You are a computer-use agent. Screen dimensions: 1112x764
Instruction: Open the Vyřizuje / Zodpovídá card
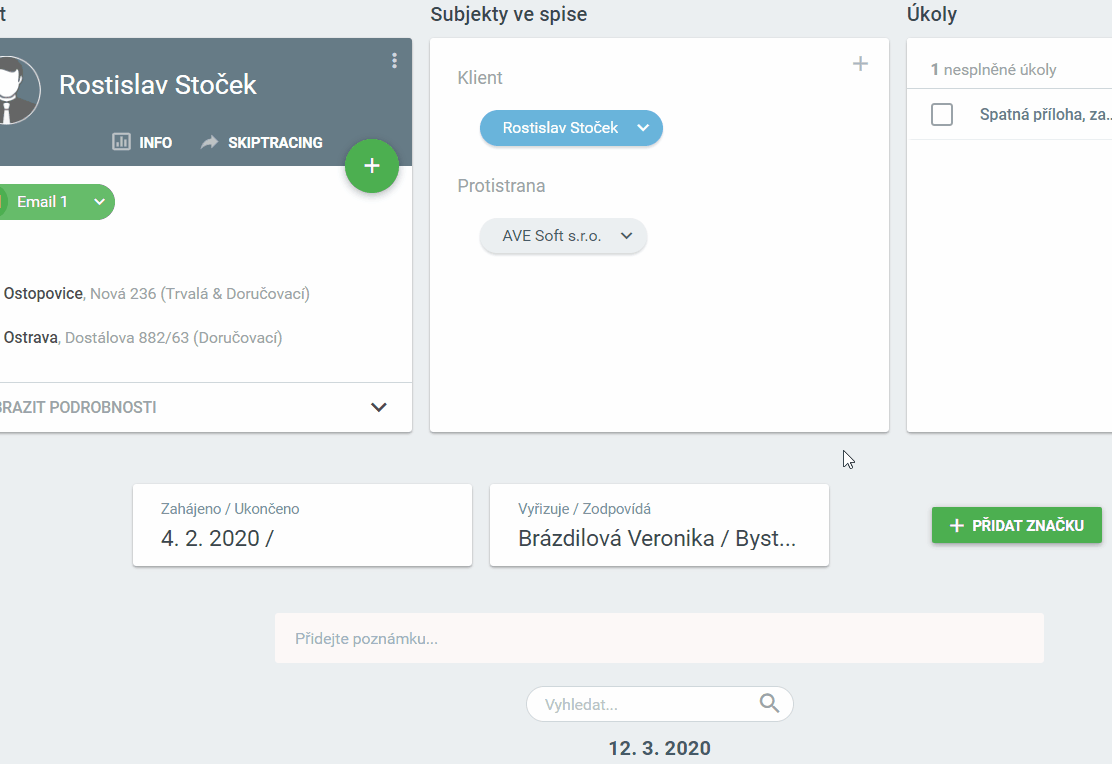tap(659, 525)
